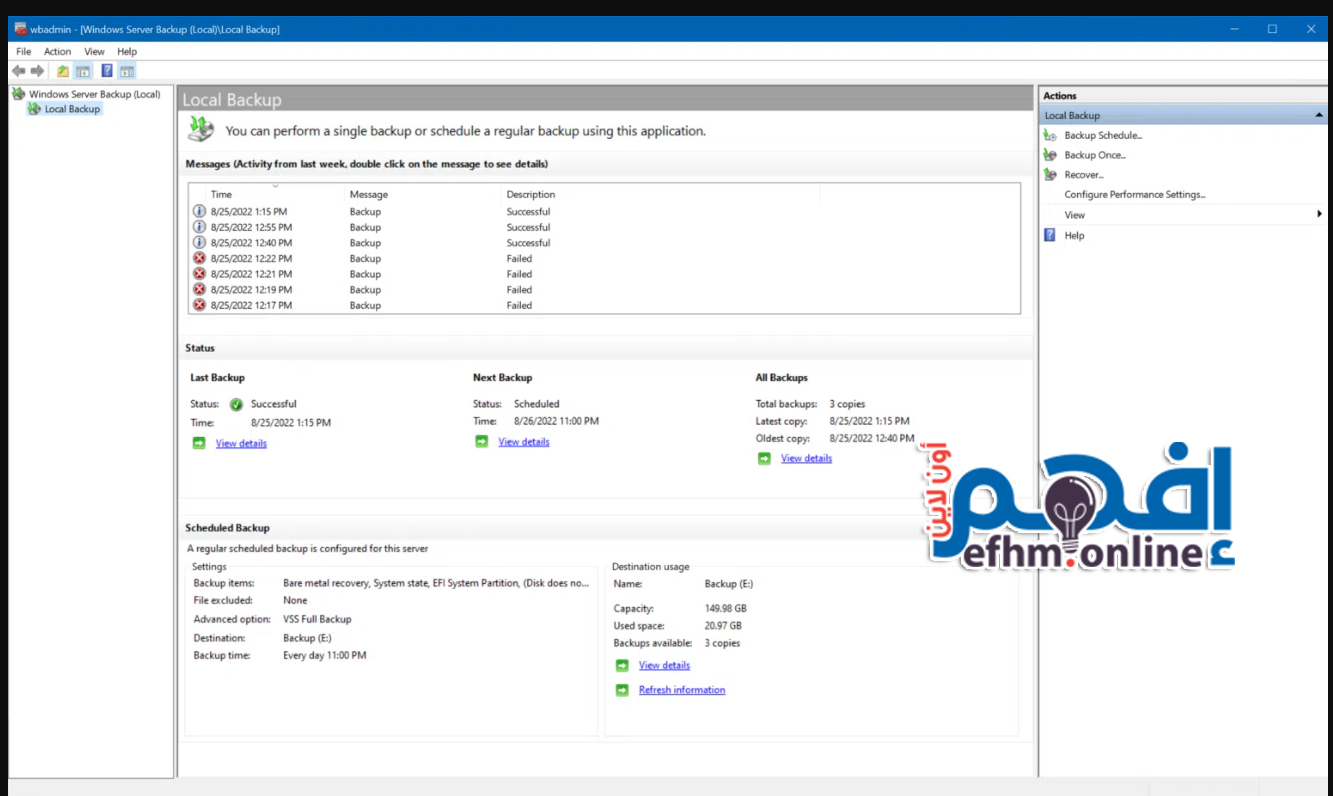Click the Help icon in Actions pane
The height and width of the screenshot is (796, 1333).
[x=1050, y=235]
